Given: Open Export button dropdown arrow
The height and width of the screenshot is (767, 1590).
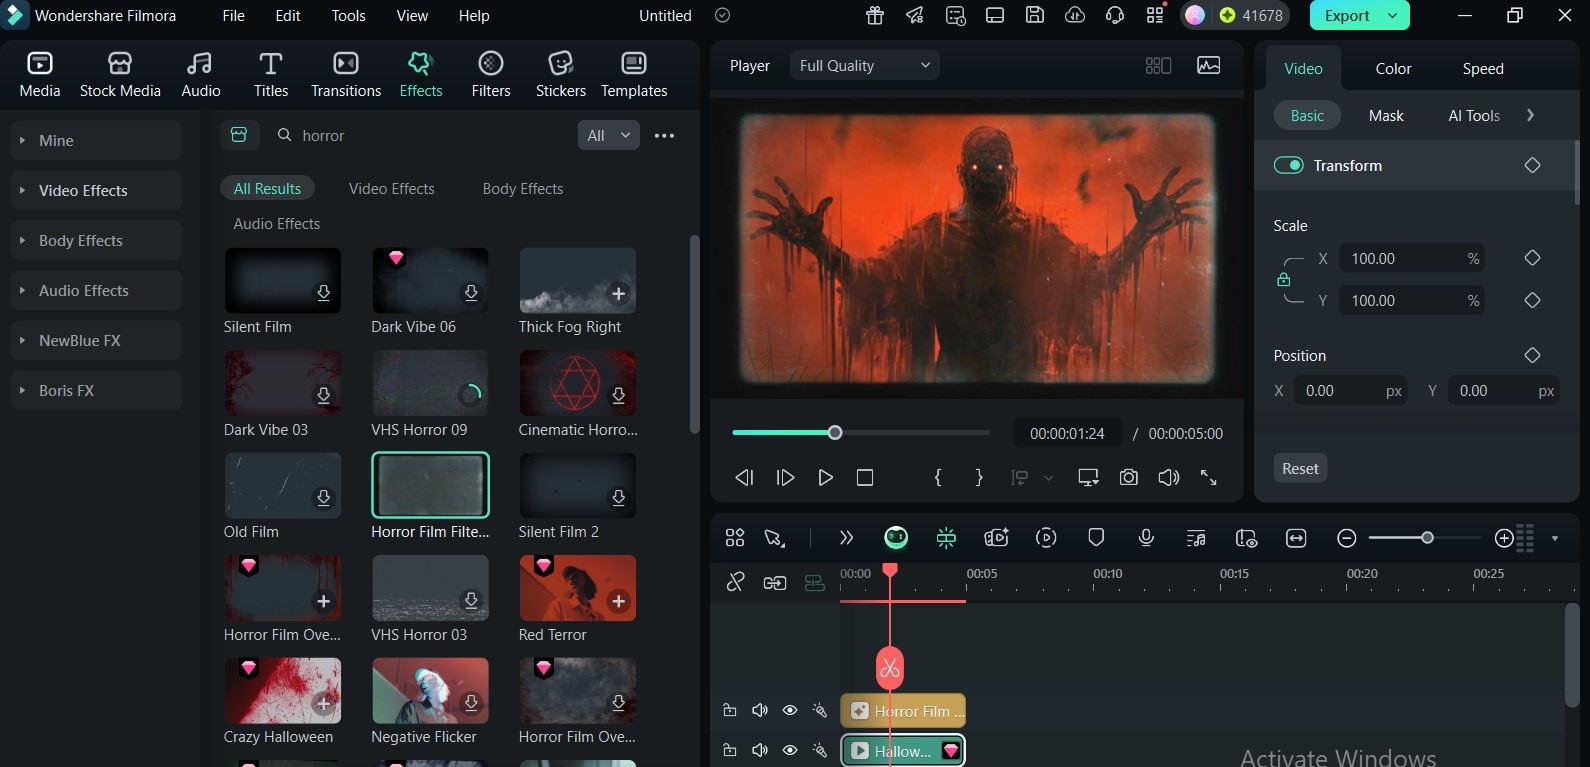Looking at the screenshot, I should [1393, 15].
